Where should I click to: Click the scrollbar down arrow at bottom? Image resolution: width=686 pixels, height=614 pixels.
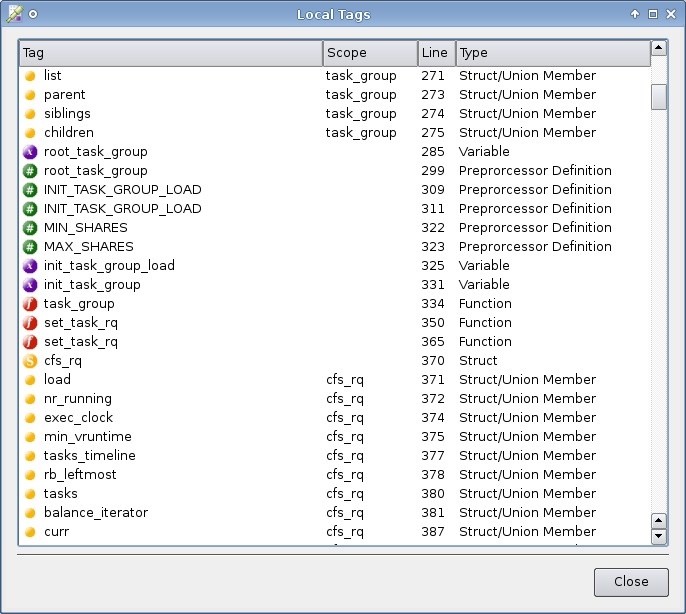point(659,536)
